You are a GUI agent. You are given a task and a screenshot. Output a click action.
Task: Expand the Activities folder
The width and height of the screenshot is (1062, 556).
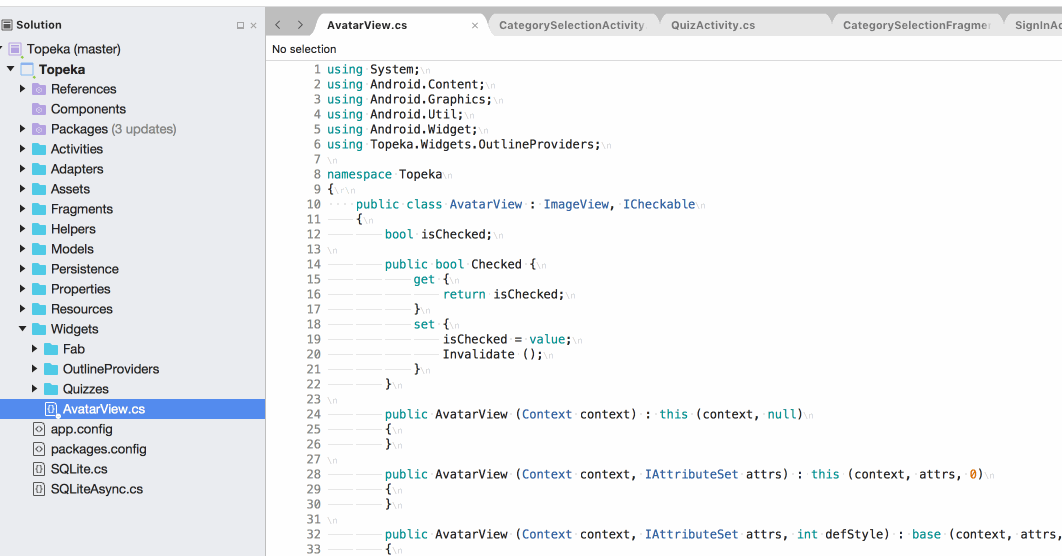[x=23, y=149]
